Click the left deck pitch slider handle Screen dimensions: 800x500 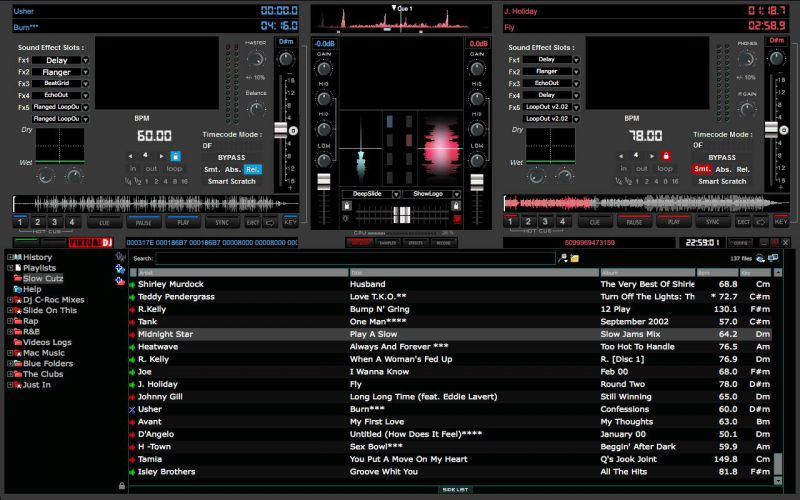pos(281,130)
